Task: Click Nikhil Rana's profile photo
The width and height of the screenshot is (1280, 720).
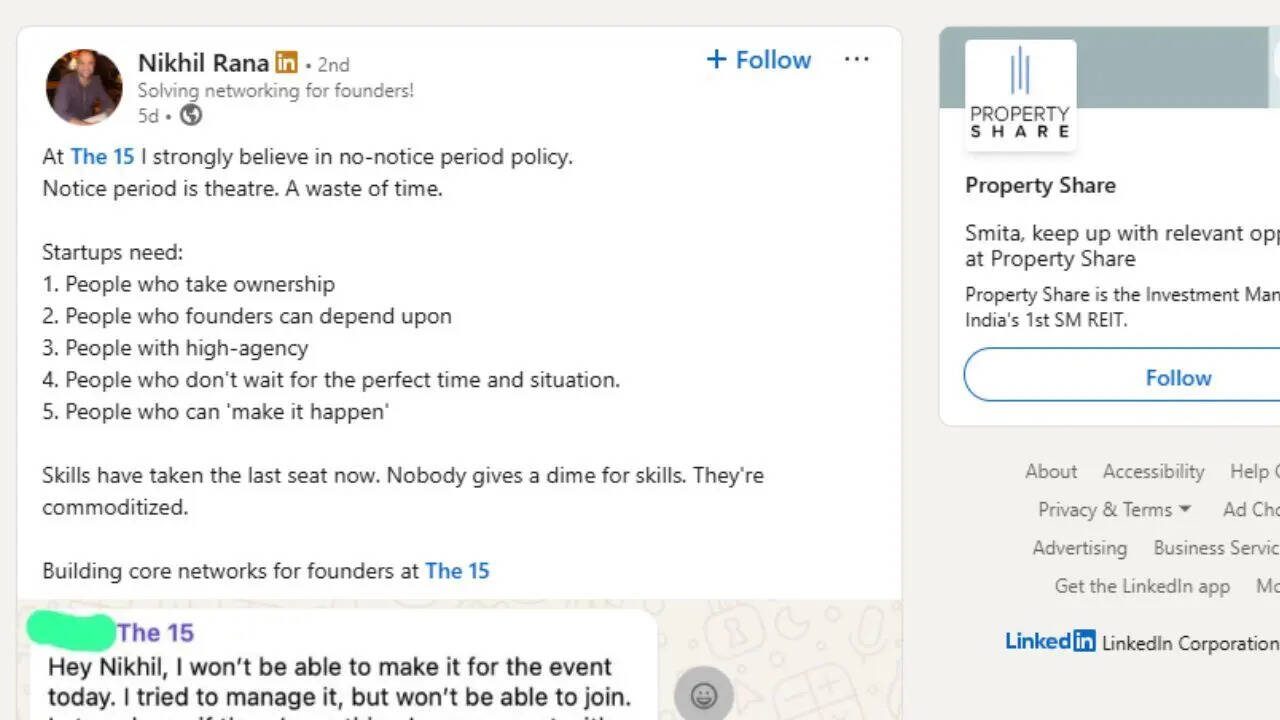Action: click(84, 87)
